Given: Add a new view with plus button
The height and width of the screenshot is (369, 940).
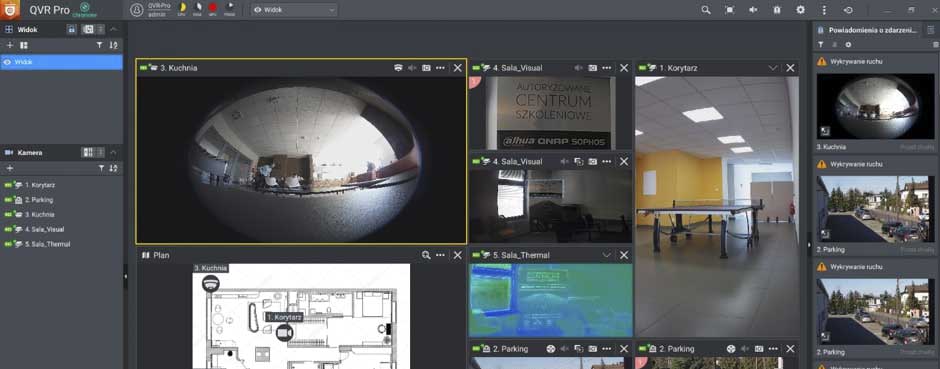Looking at the screenshot, I should tap(10, 46).
